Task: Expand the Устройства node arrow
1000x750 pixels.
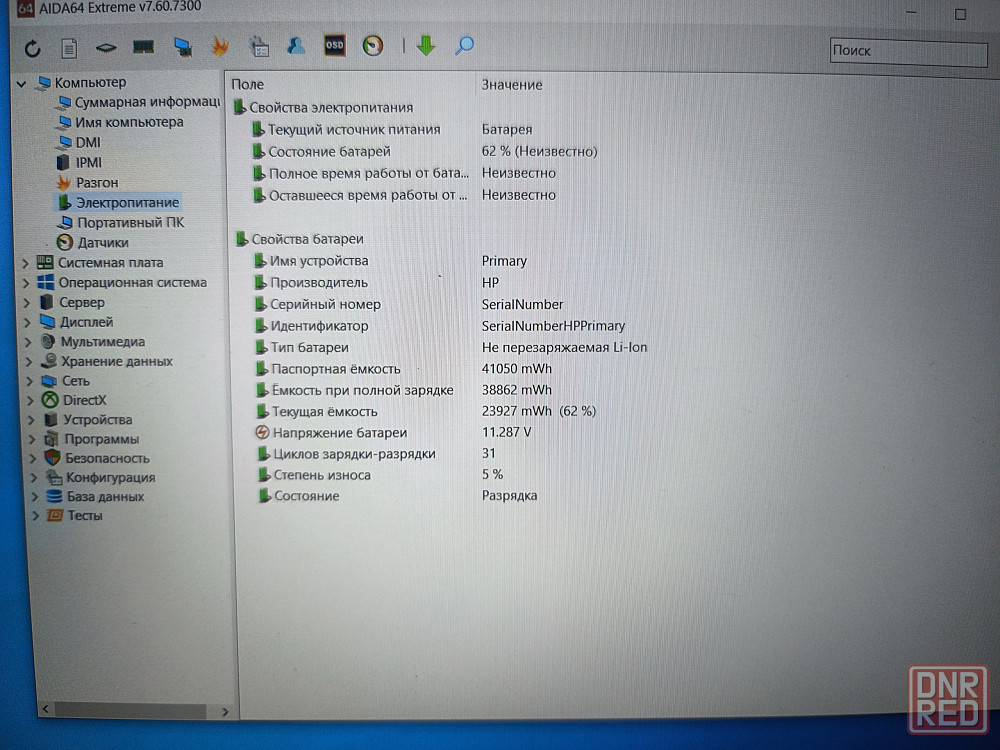Action: [x=31, y=420]
